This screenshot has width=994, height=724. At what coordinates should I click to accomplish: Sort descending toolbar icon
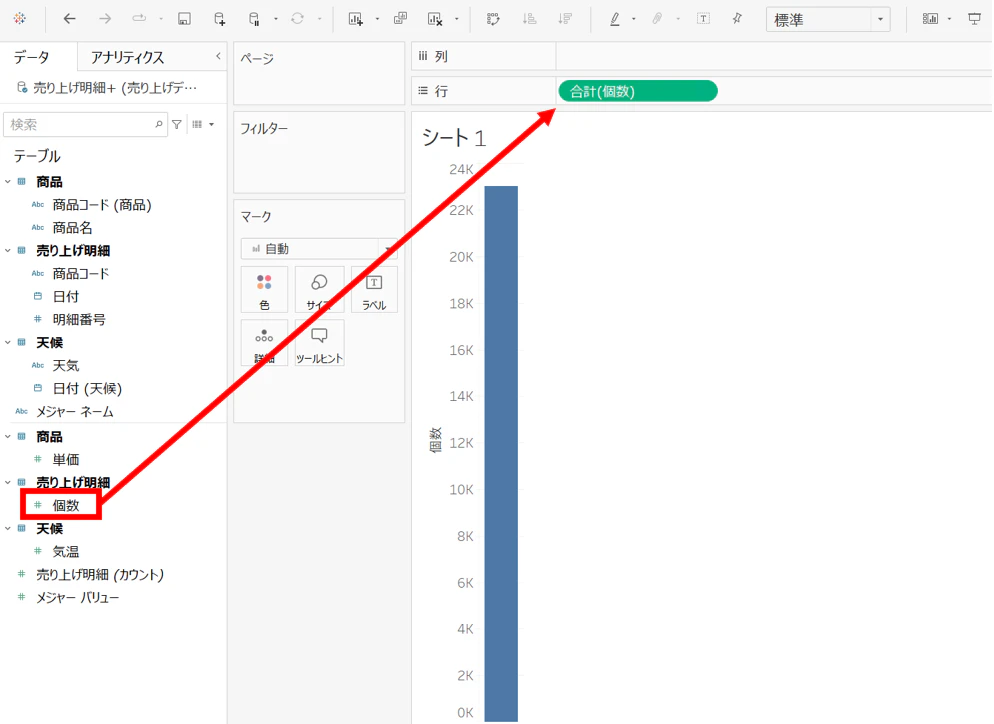[565, 19]
